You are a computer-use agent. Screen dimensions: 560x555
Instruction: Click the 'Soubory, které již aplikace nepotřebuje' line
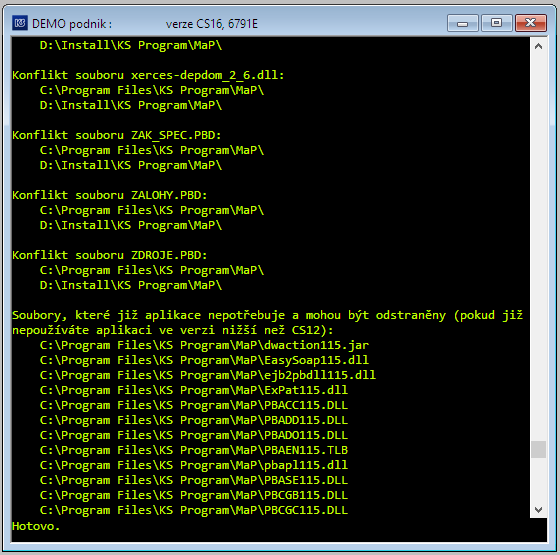[x=267, y=315]
